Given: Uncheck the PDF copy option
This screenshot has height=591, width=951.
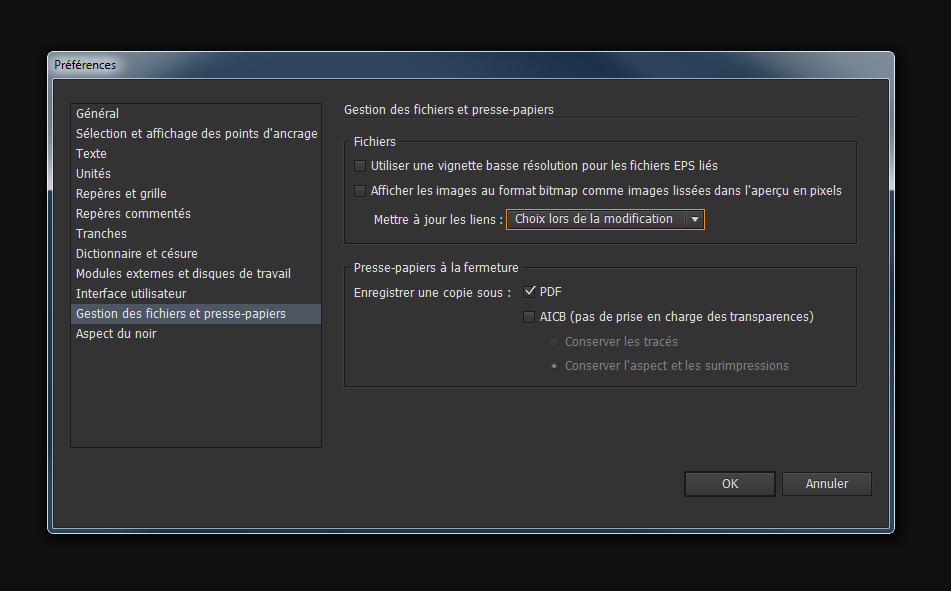Looking at the screenshot, I should (x=529, y=291).
